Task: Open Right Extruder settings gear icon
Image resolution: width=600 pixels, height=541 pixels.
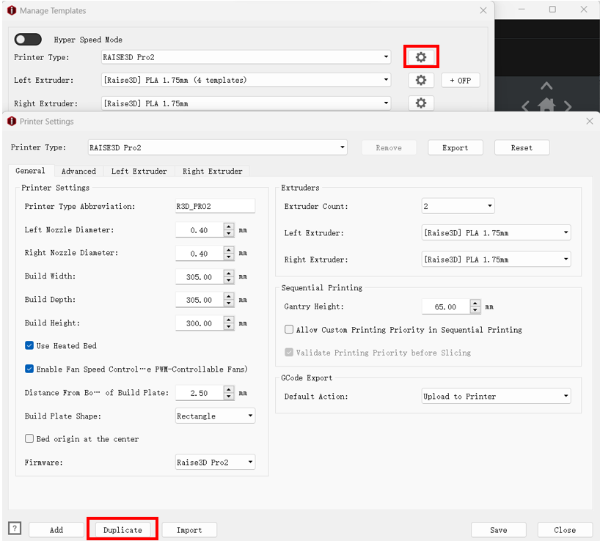Action: 421,103
